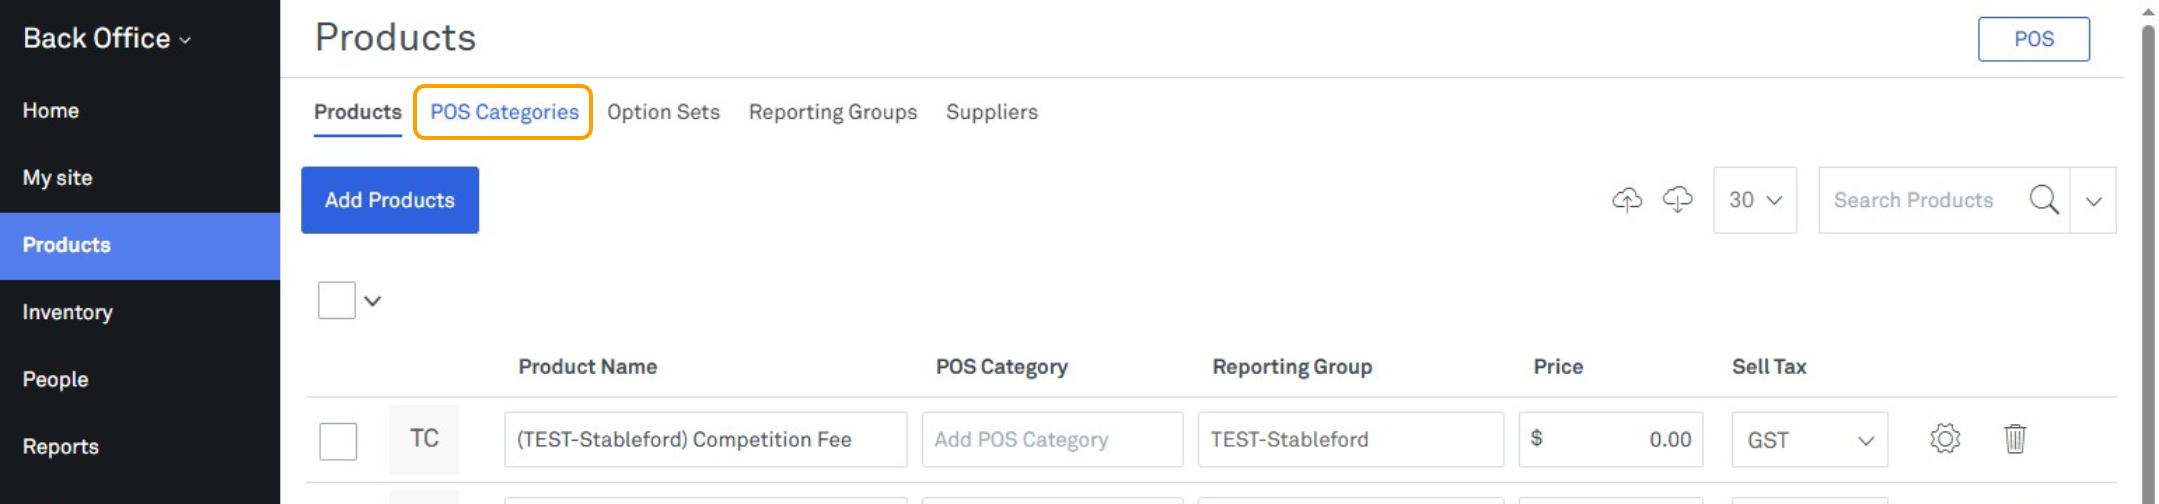The image size is (2159, 504).
Task: Open Inventory in the sidebar
Action: click(x=68, y=312)
